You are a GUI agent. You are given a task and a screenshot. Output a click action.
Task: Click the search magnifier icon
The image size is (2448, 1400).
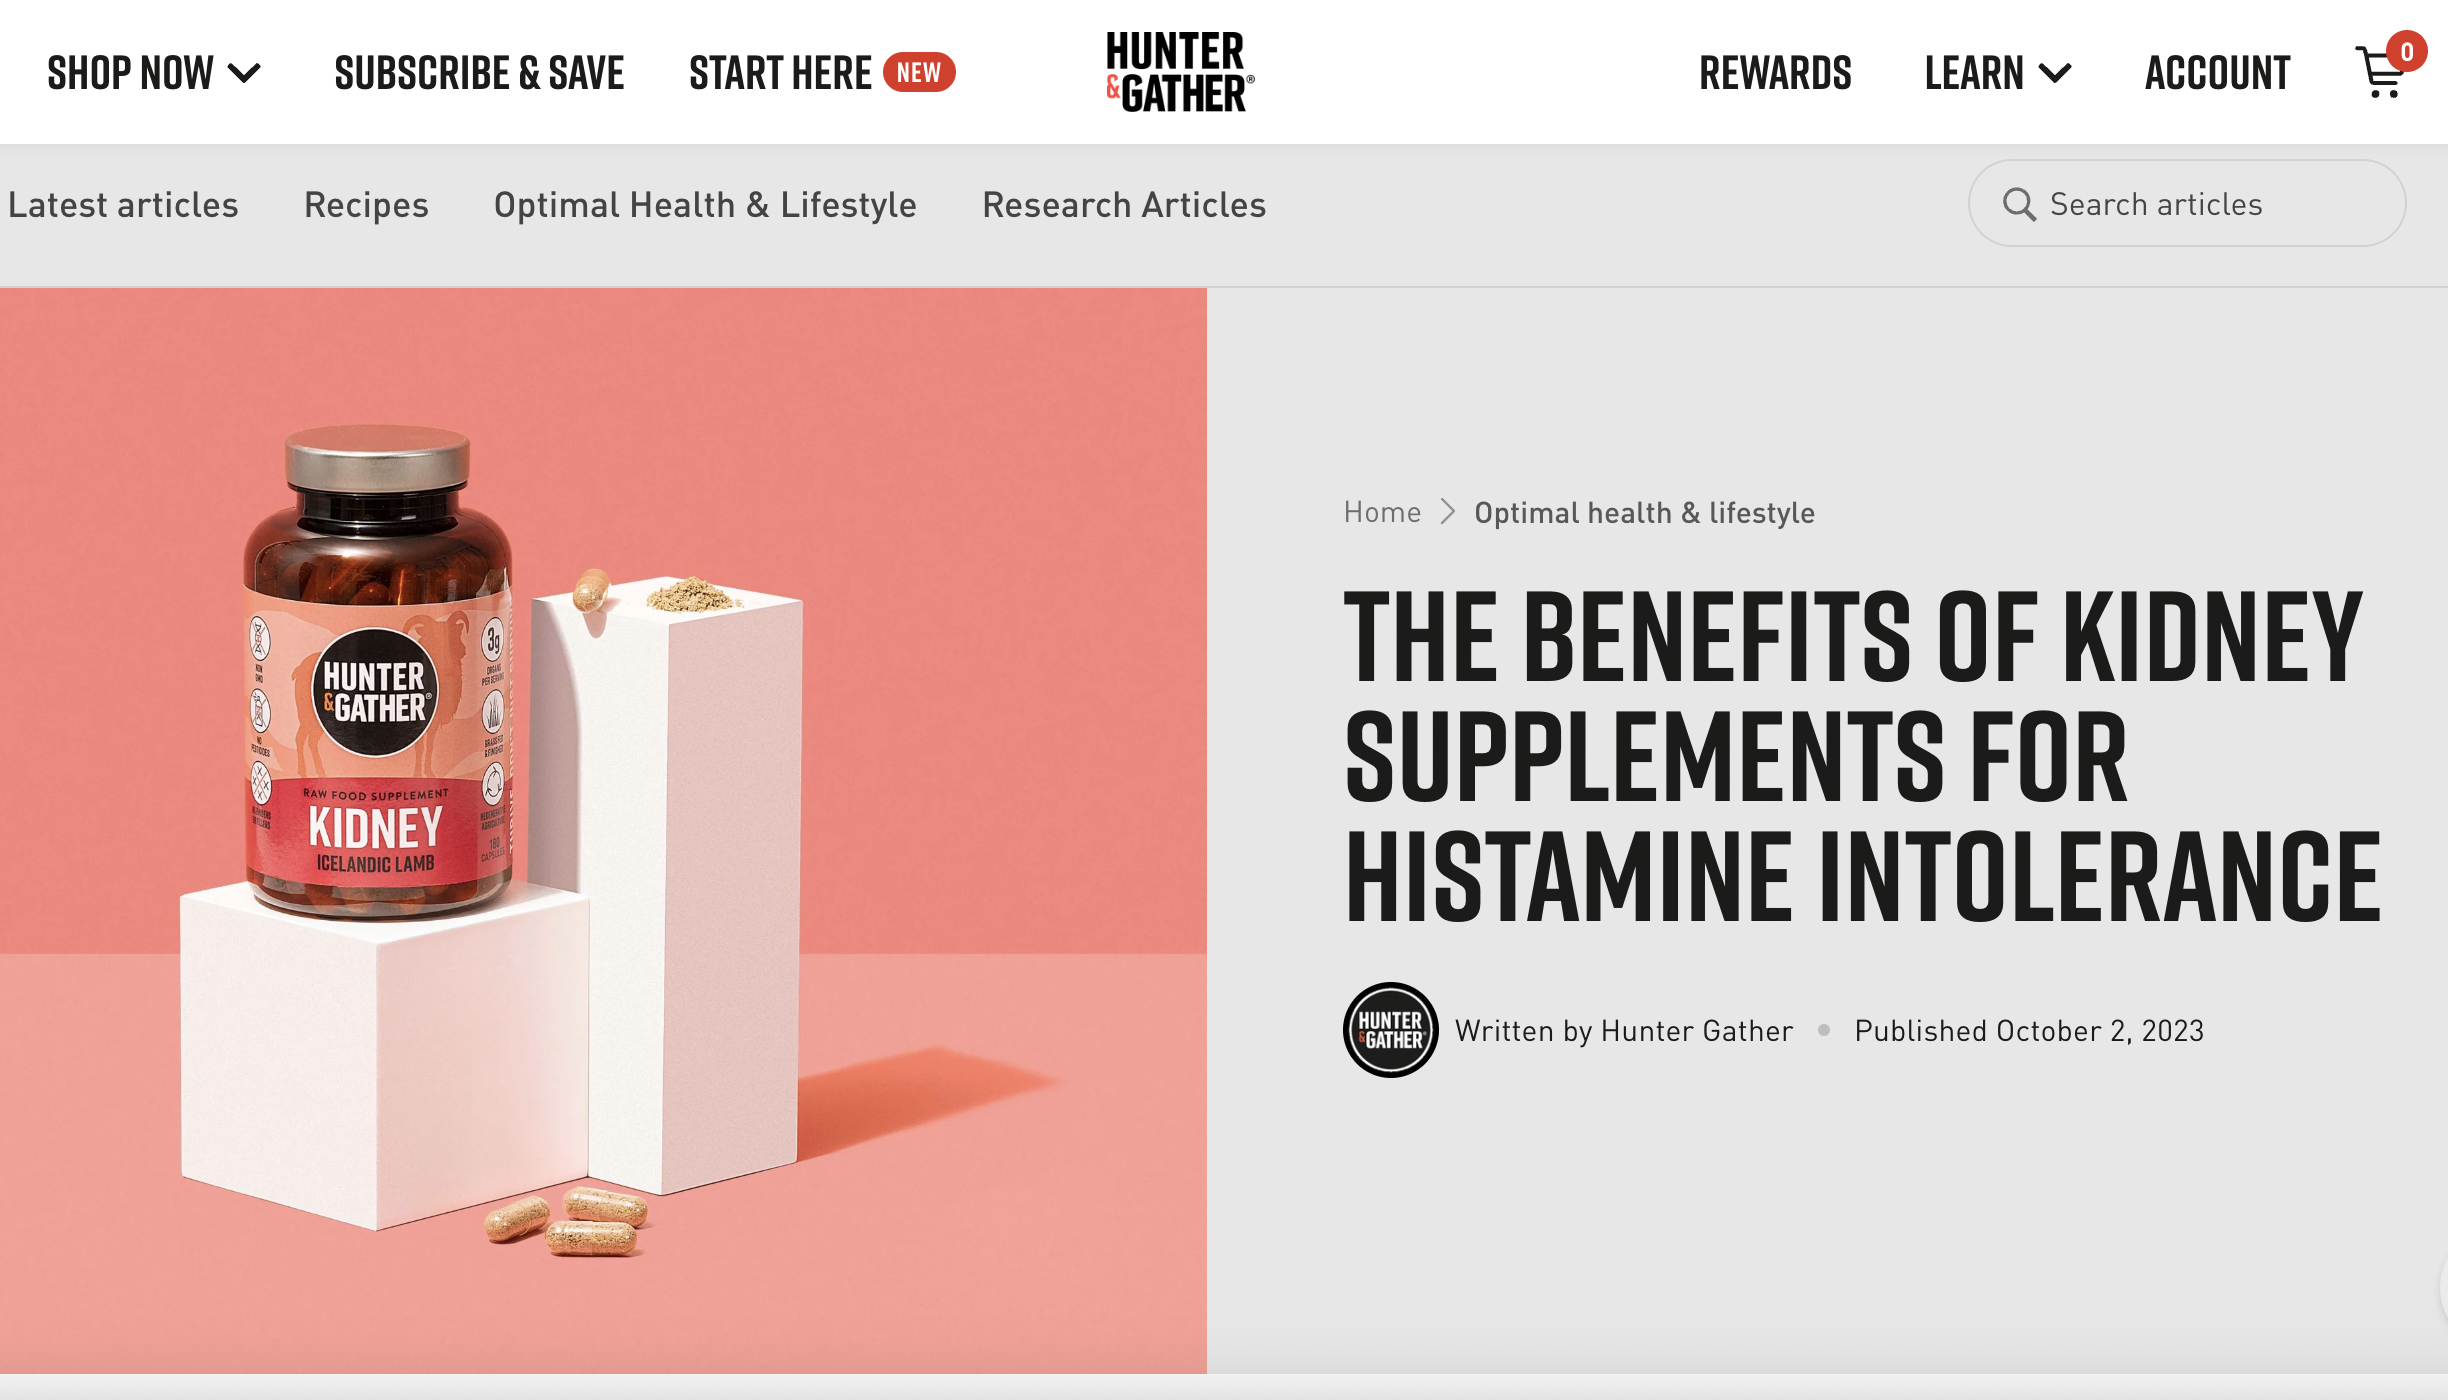pyautogui.click(x=2019, y=204)
